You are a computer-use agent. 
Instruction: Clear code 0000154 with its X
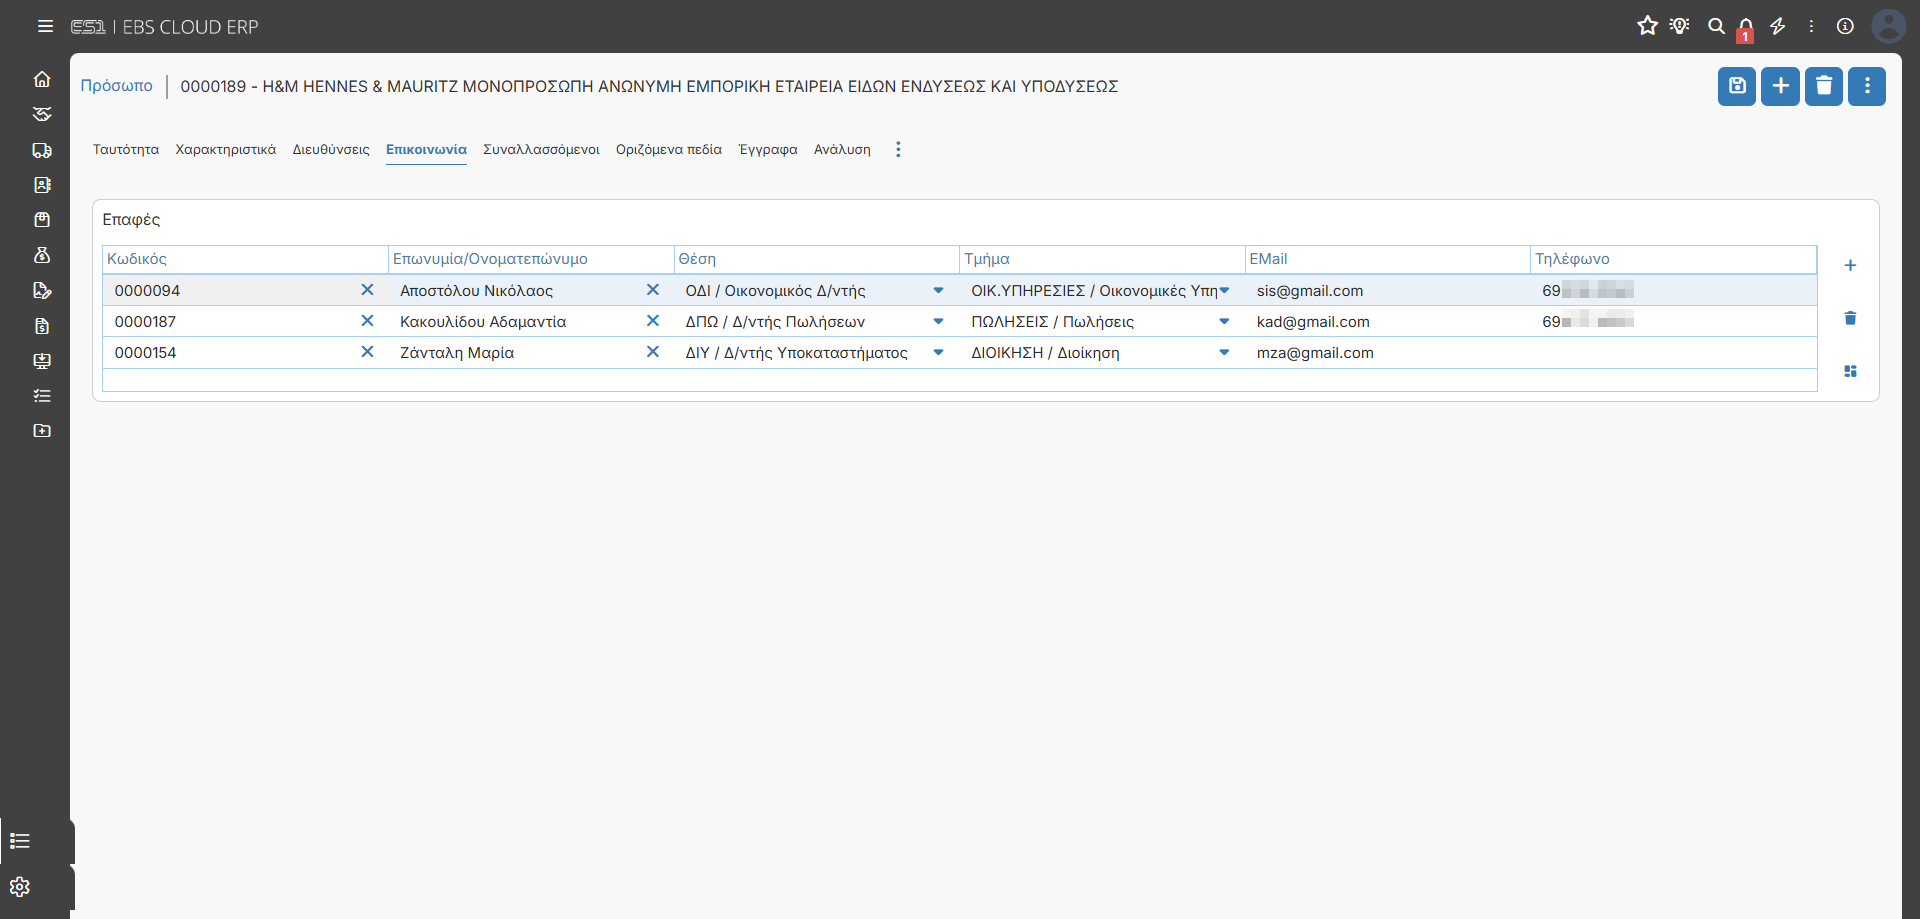tap(367, 352)
